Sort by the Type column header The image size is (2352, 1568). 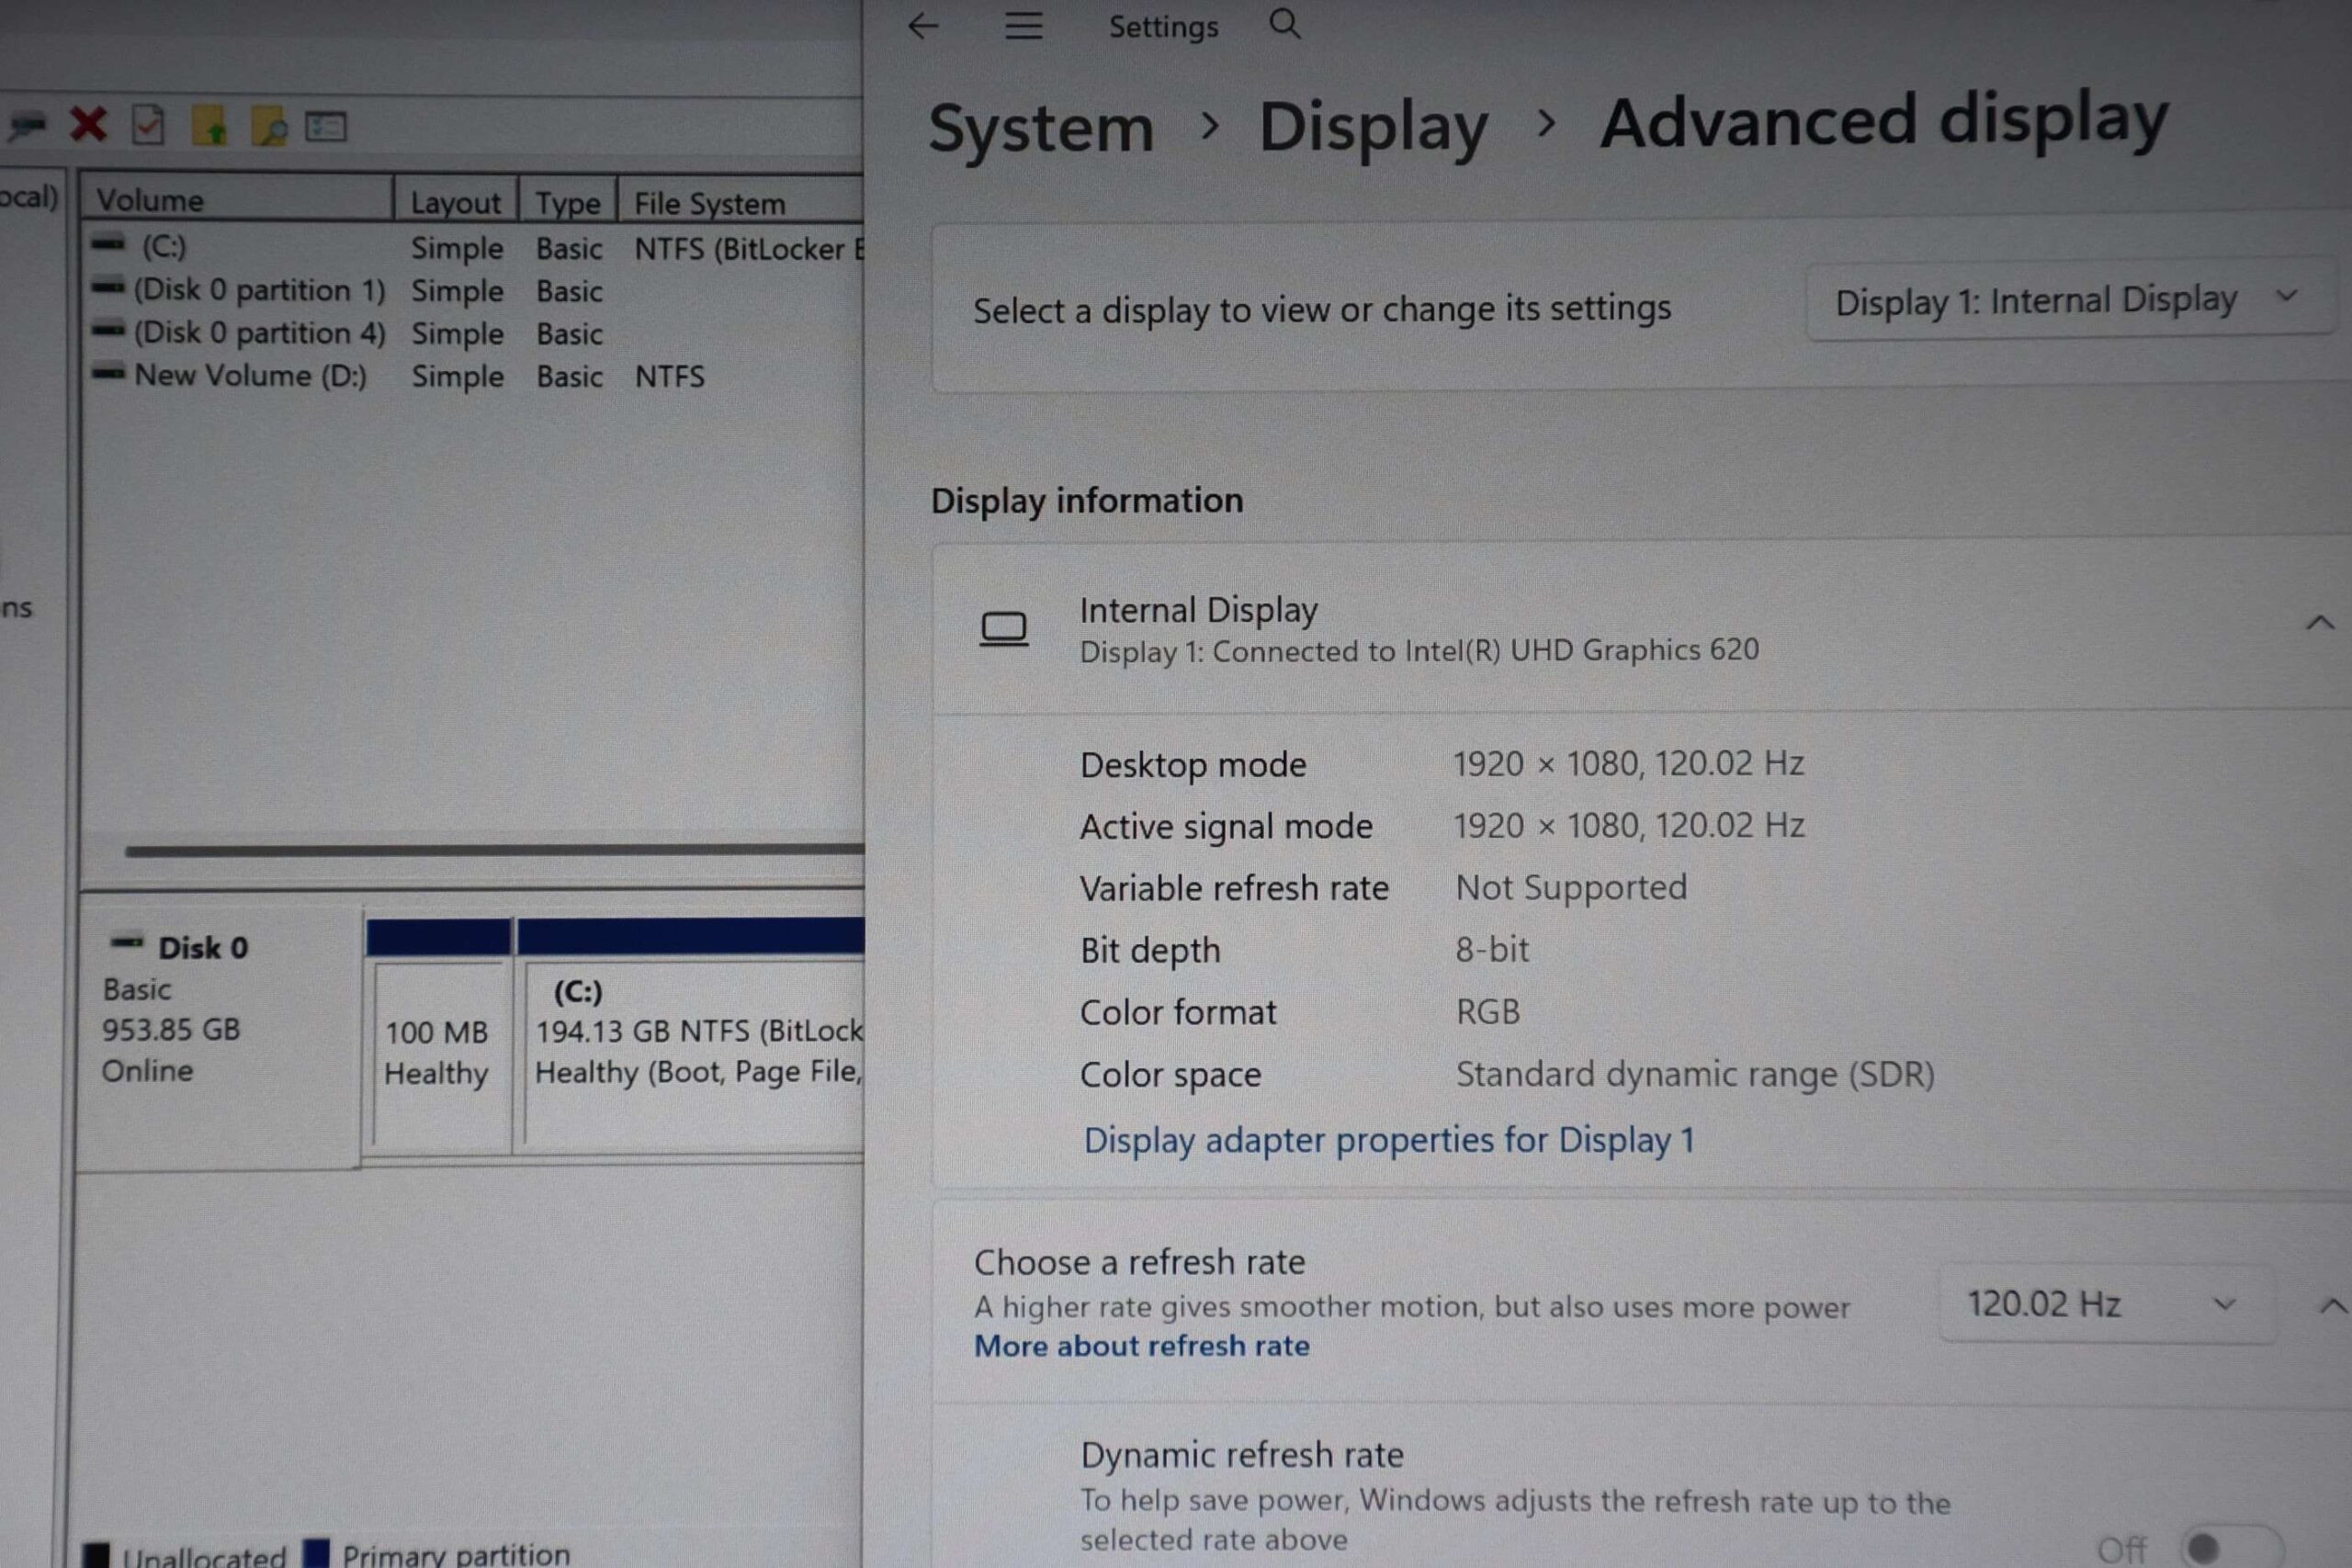(x=568, y=201)
